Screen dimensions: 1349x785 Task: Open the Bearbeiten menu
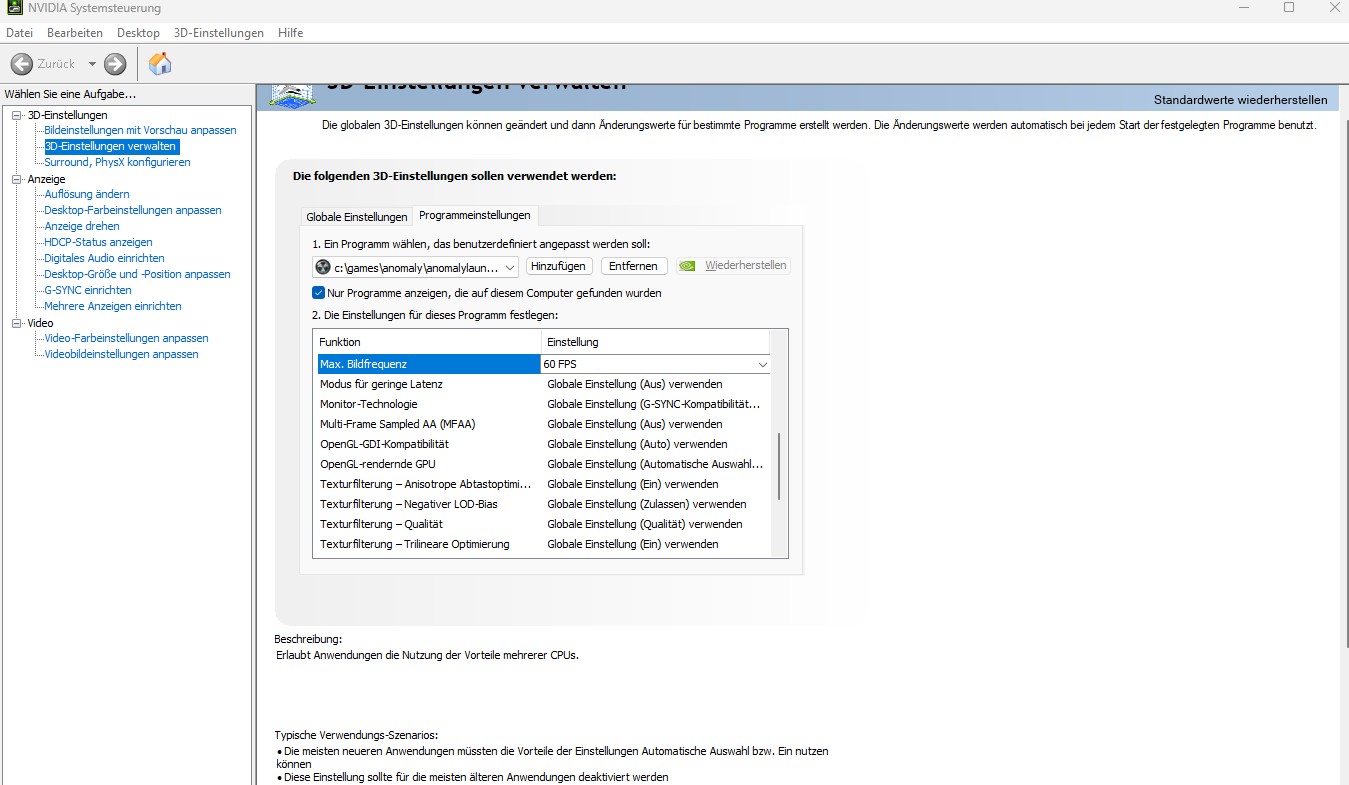point(75,33)
